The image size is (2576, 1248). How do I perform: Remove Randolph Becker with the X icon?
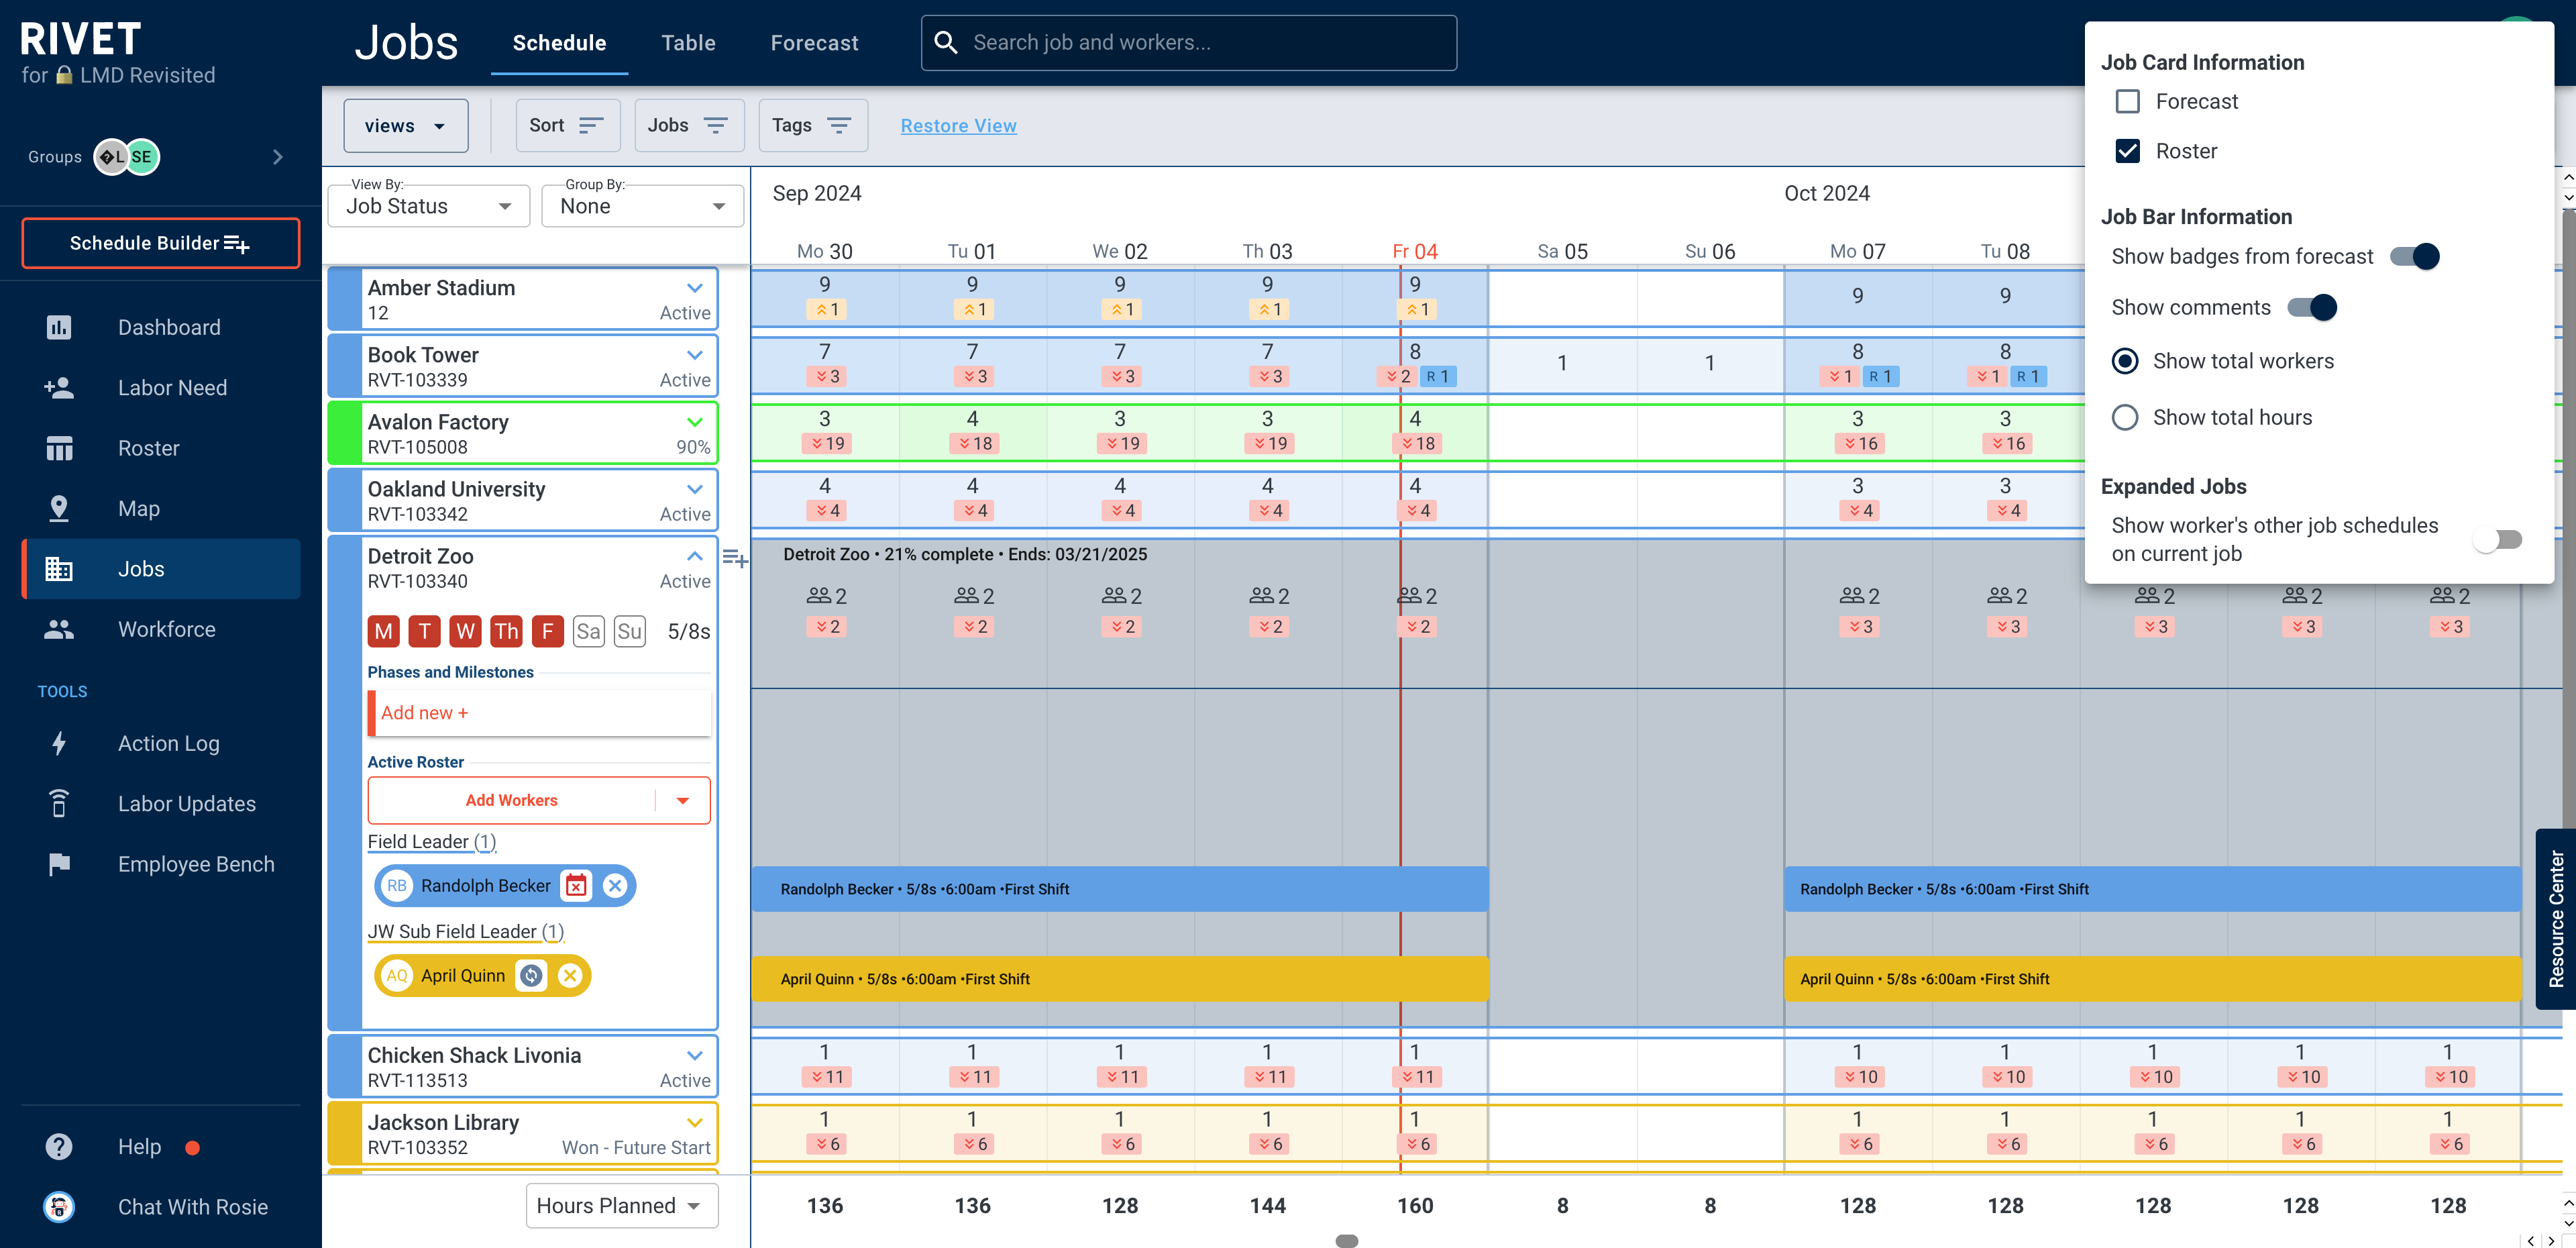point(615,885)
